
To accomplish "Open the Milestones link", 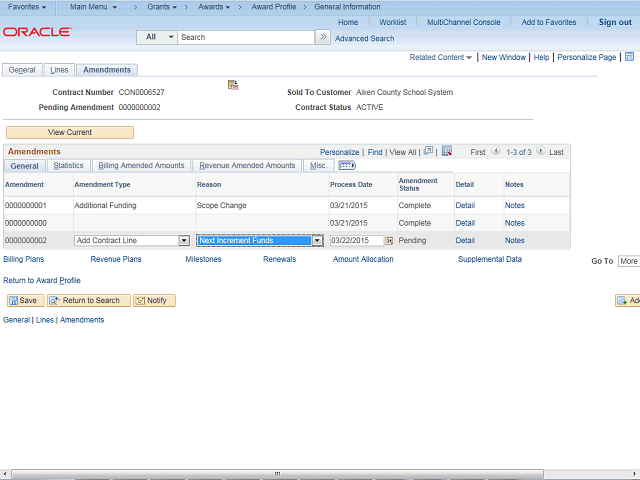I will [x=203, y=259].
